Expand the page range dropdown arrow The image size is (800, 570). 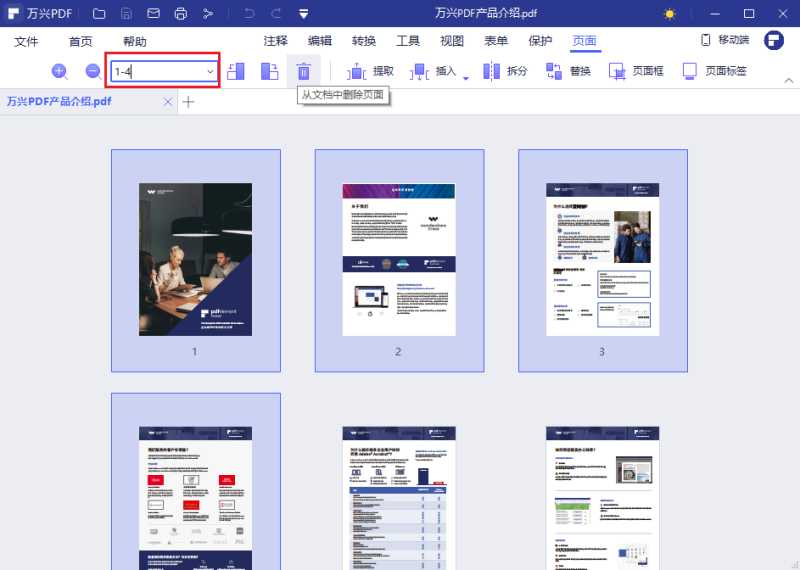click(x=210, y=71)
